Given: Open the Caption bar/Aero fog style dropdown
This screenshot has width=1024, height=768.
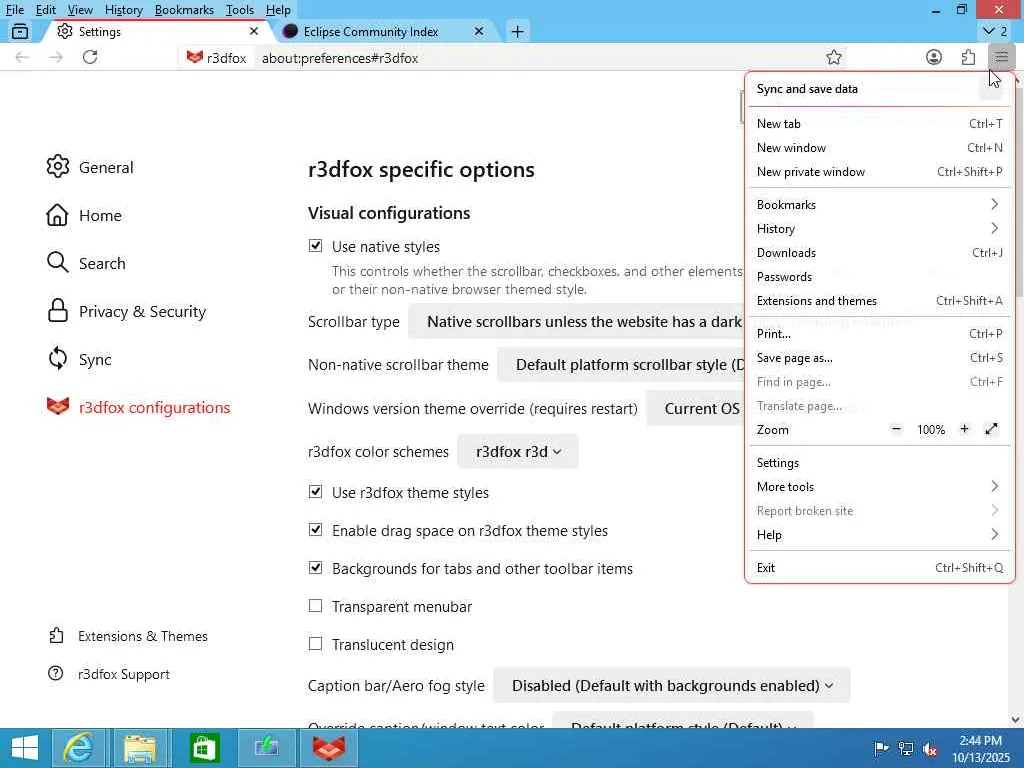Looking at the screenshot, I should click(672, 685).
